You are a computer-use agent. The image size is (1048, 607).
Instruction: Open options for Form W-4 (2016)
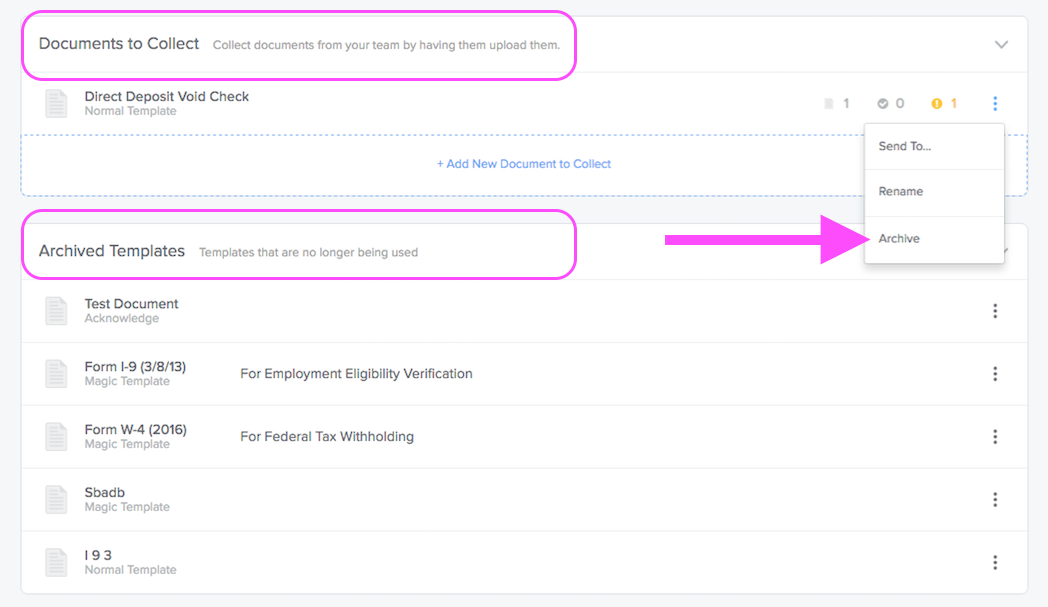995,437
